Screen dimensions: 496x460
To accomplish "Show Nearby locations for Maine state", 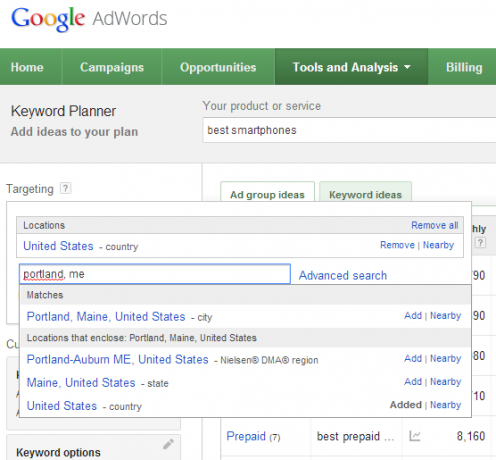I will (x=446, y=381).
